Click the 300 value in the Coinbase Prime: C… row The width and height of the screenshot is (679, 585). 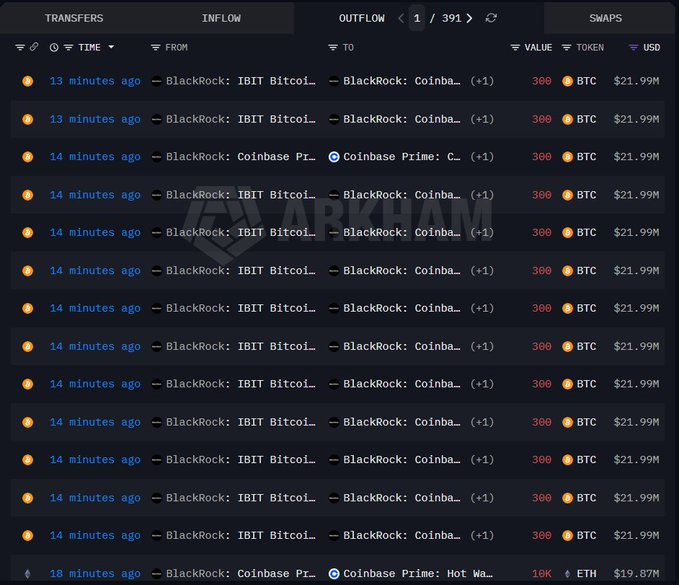click(542, 157)
